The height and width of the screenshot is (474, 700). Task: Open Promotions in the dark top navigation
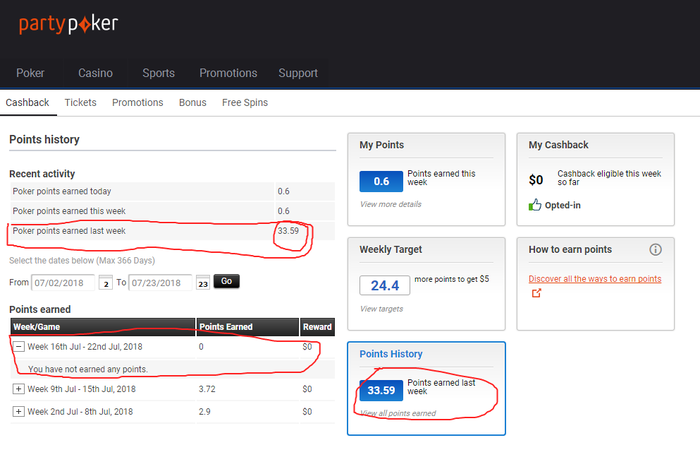pos(228,73)
